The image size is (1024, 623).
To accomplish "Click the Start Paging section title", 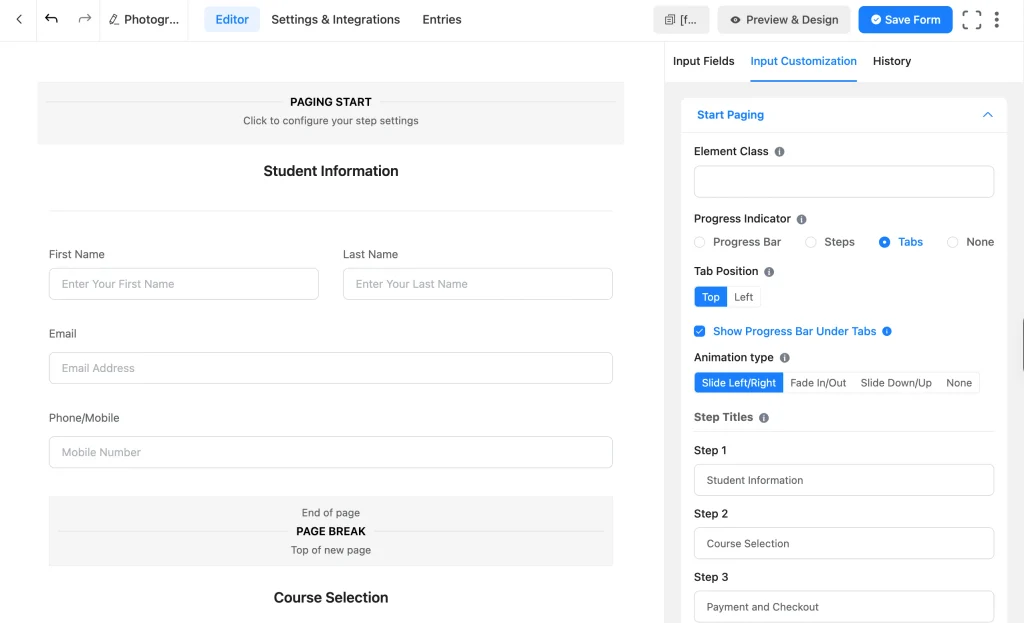I will (730, 115).
